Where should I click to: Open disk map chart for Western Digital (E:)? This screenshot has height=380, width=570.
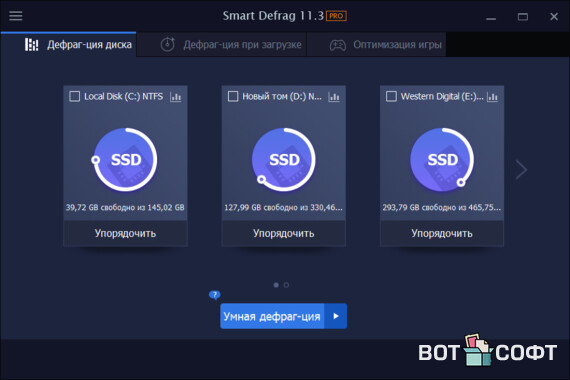coord(492,97)
